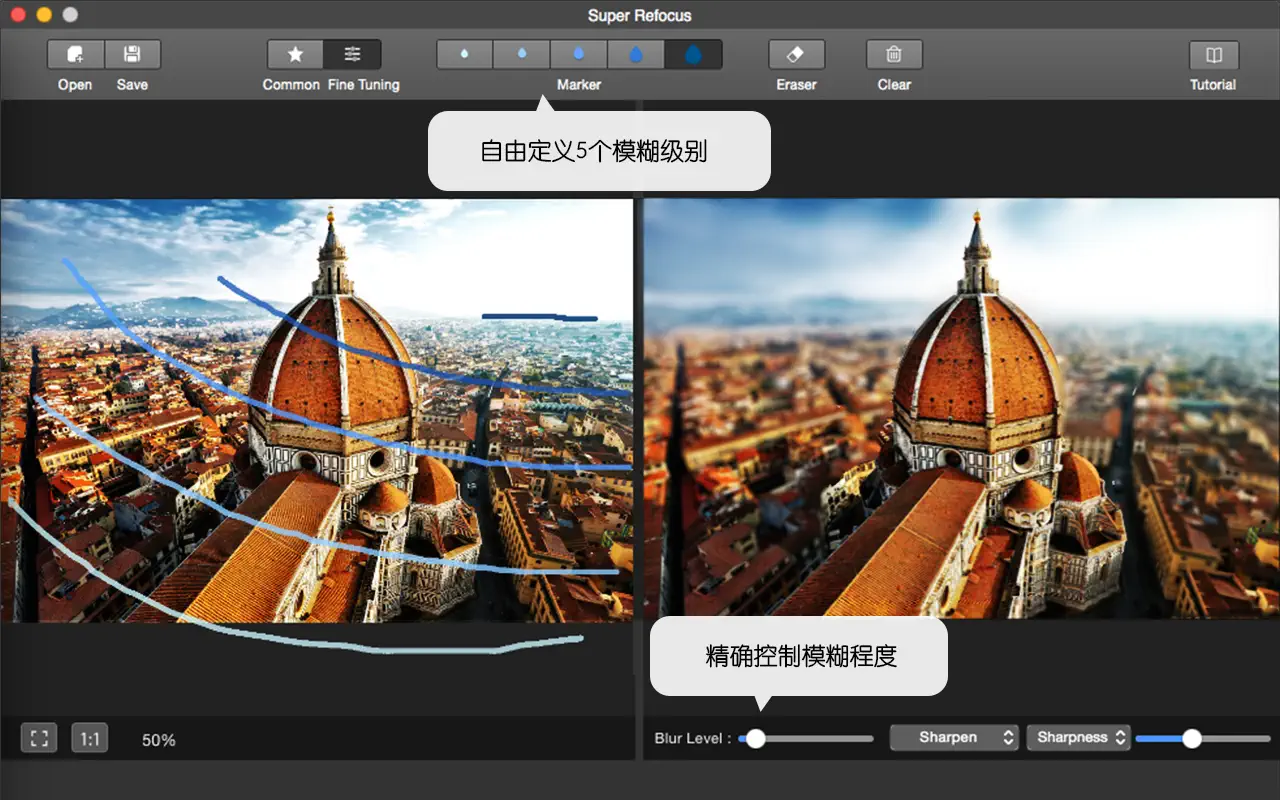Switch to 1:1 zoom view

click(x=89, y=738)
